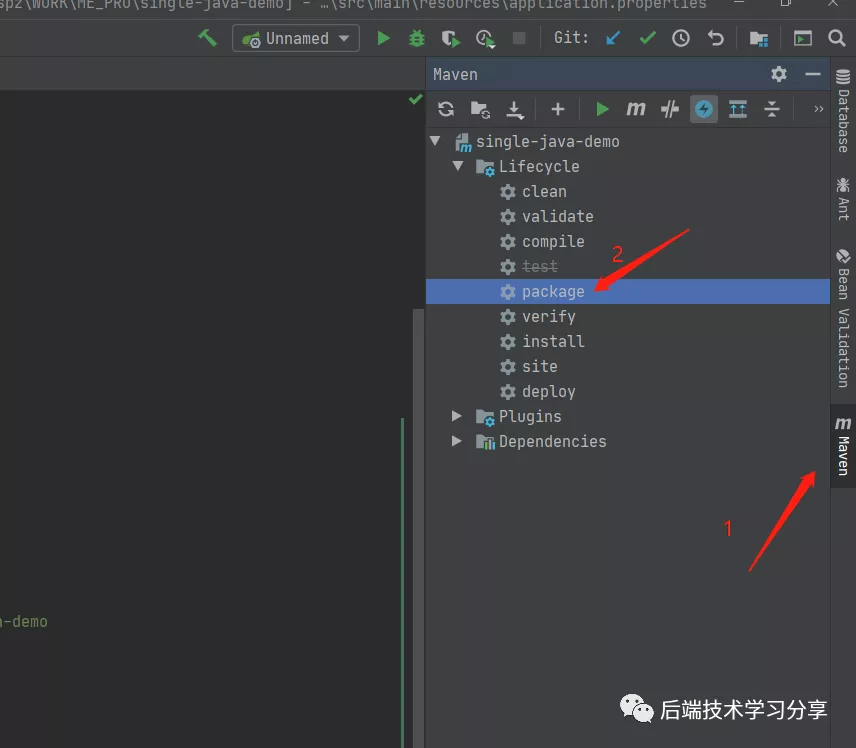This screenshot has height=748, width=856.
Task: Start debugging with the bug icon
Action: click(x=417, y=38)
